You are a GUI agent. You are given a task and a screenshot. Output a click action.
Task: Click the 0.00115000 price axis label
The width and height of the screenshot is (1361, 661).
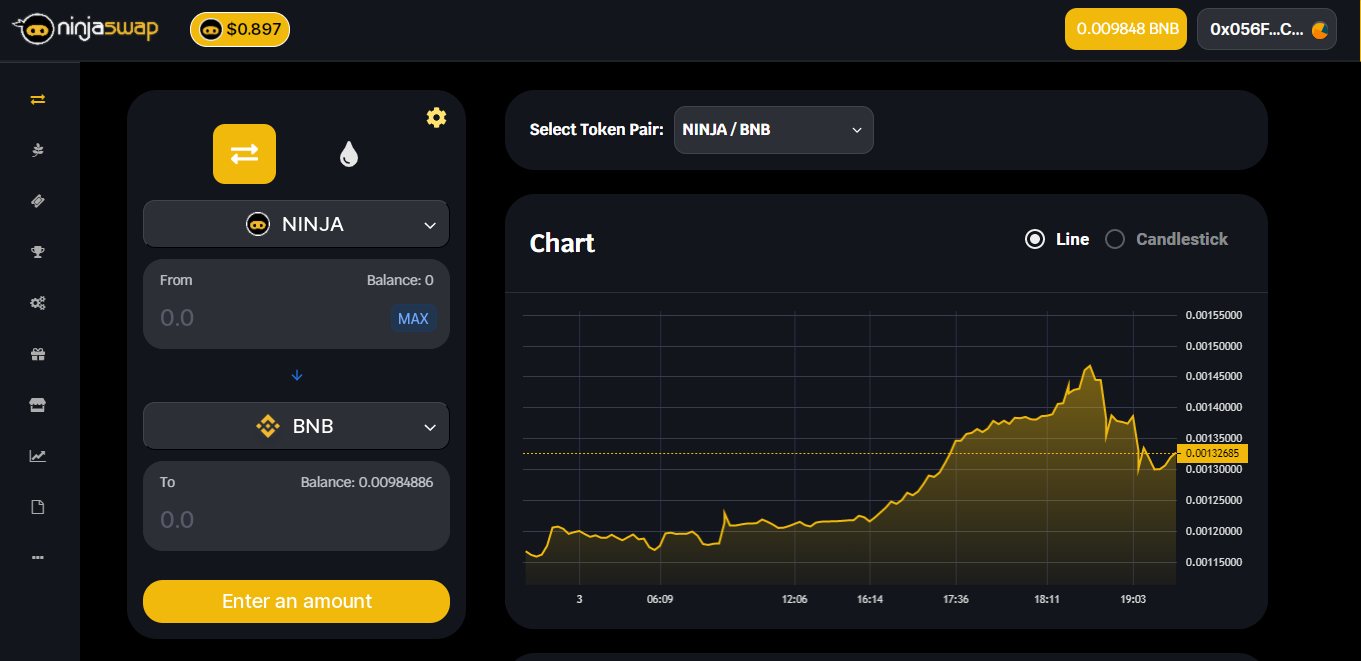(1214, 562)
